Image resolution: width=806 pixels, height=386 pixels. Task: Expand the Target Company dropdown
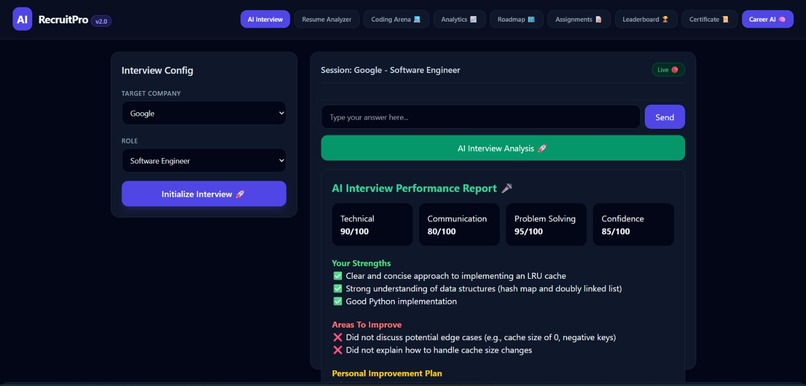tap(204, 113)
